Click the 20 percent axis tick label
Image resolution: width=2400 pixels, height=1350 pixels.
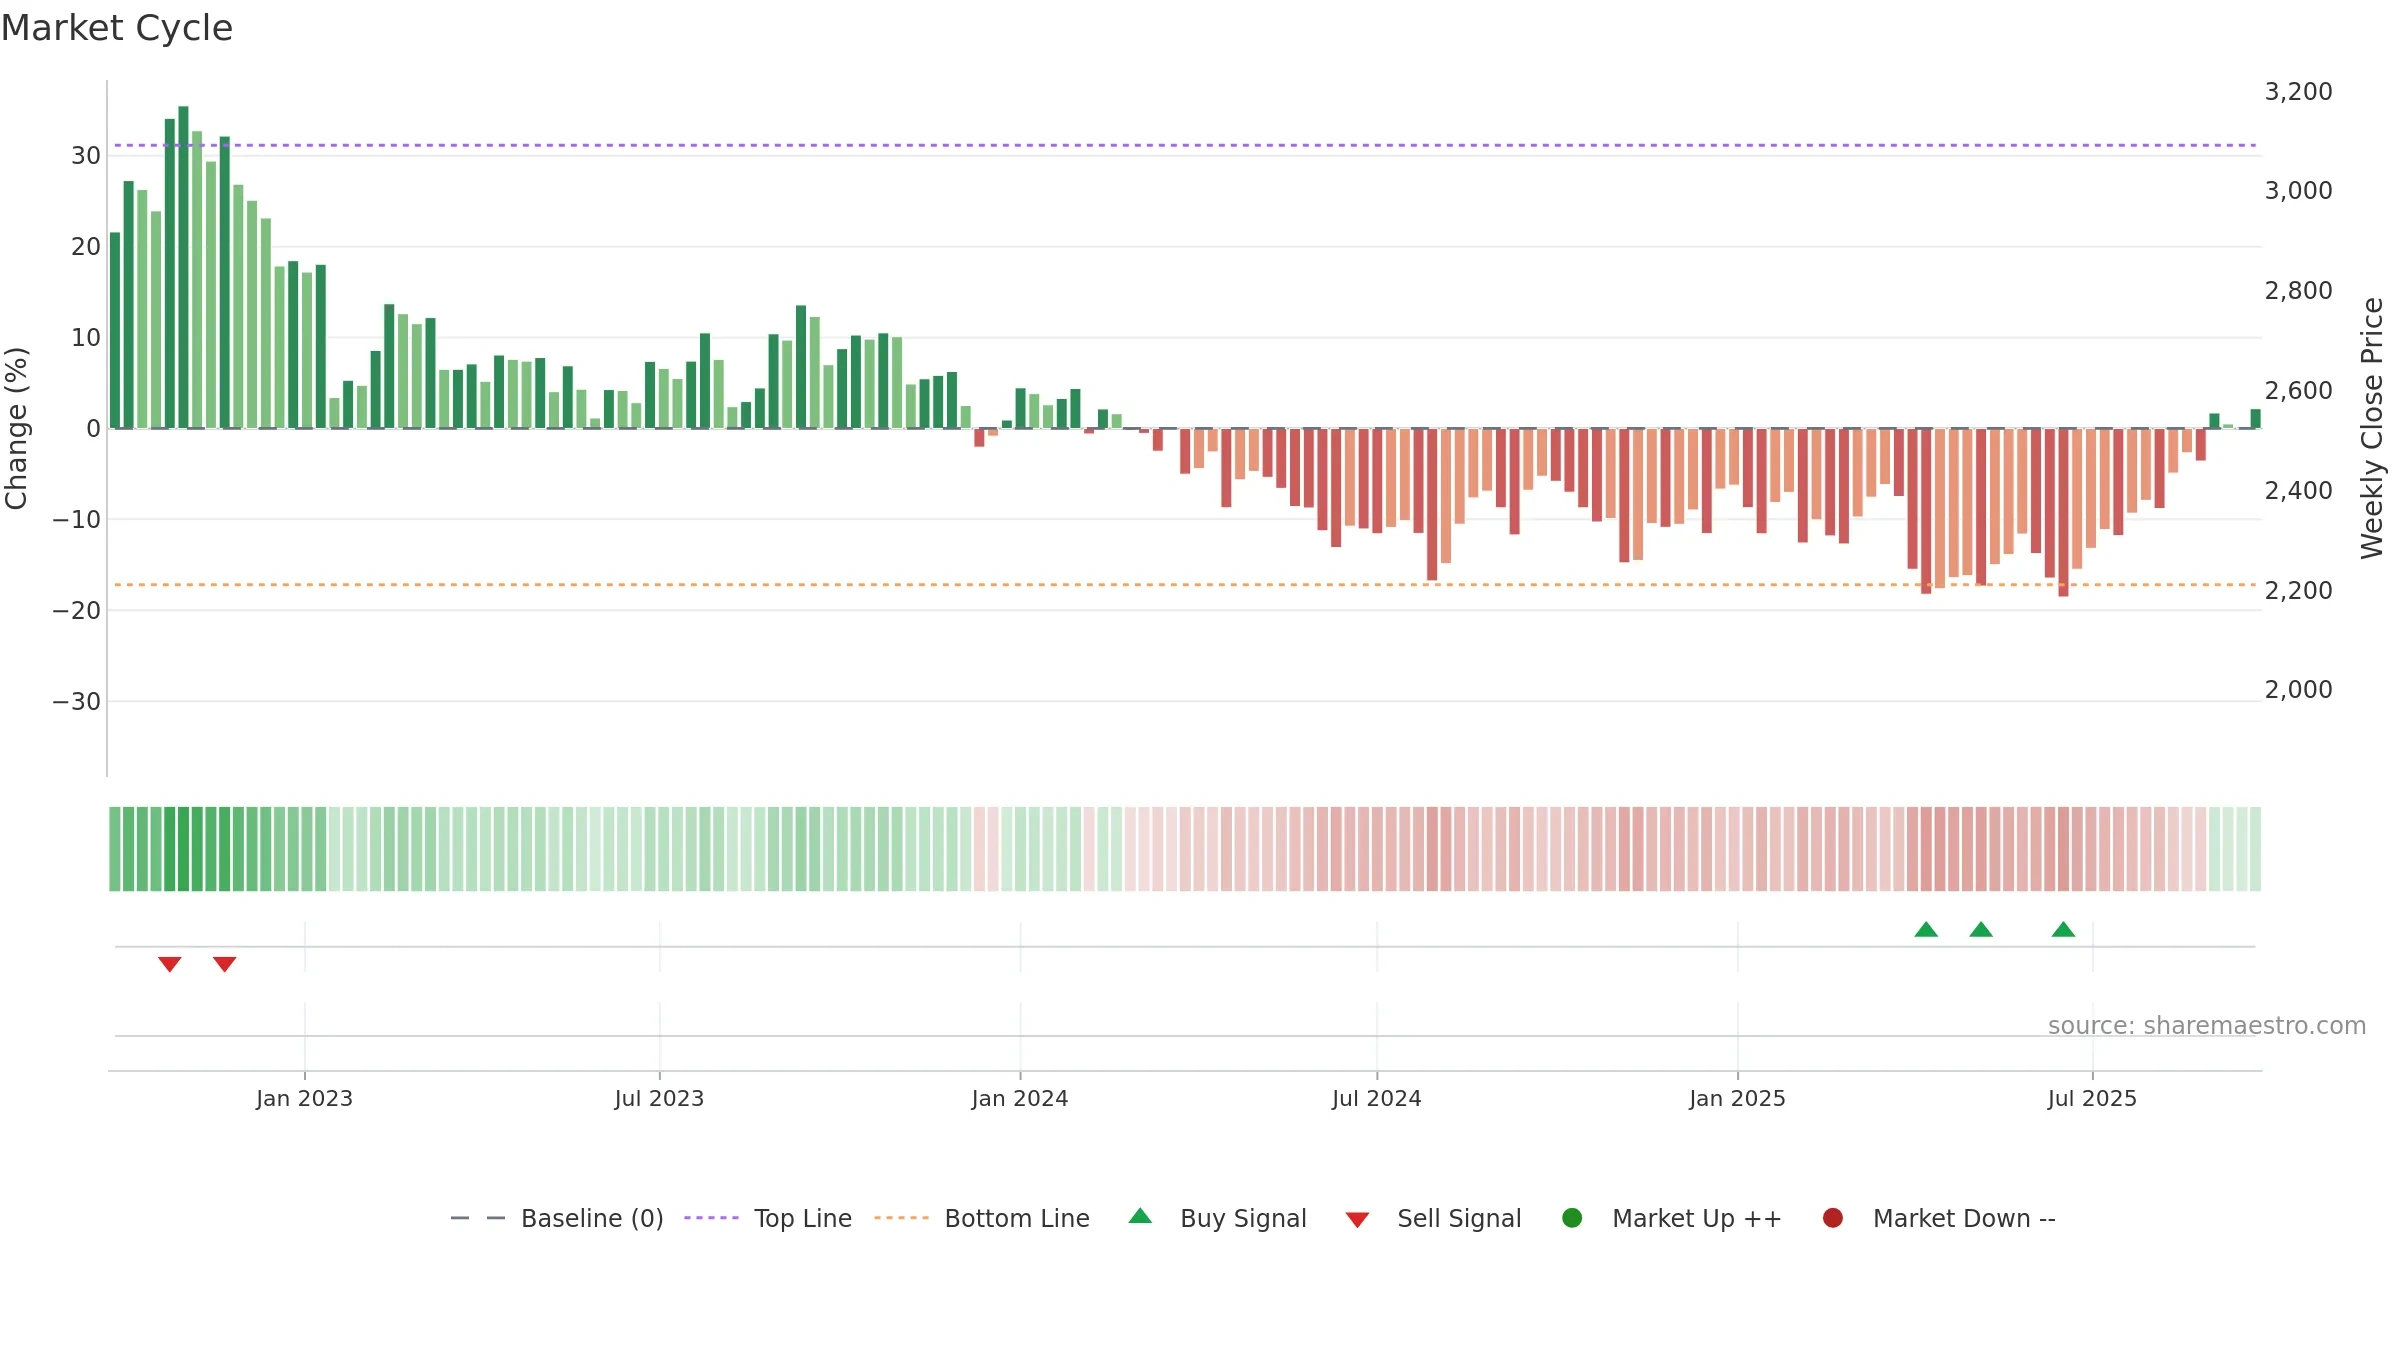point(86,246)
